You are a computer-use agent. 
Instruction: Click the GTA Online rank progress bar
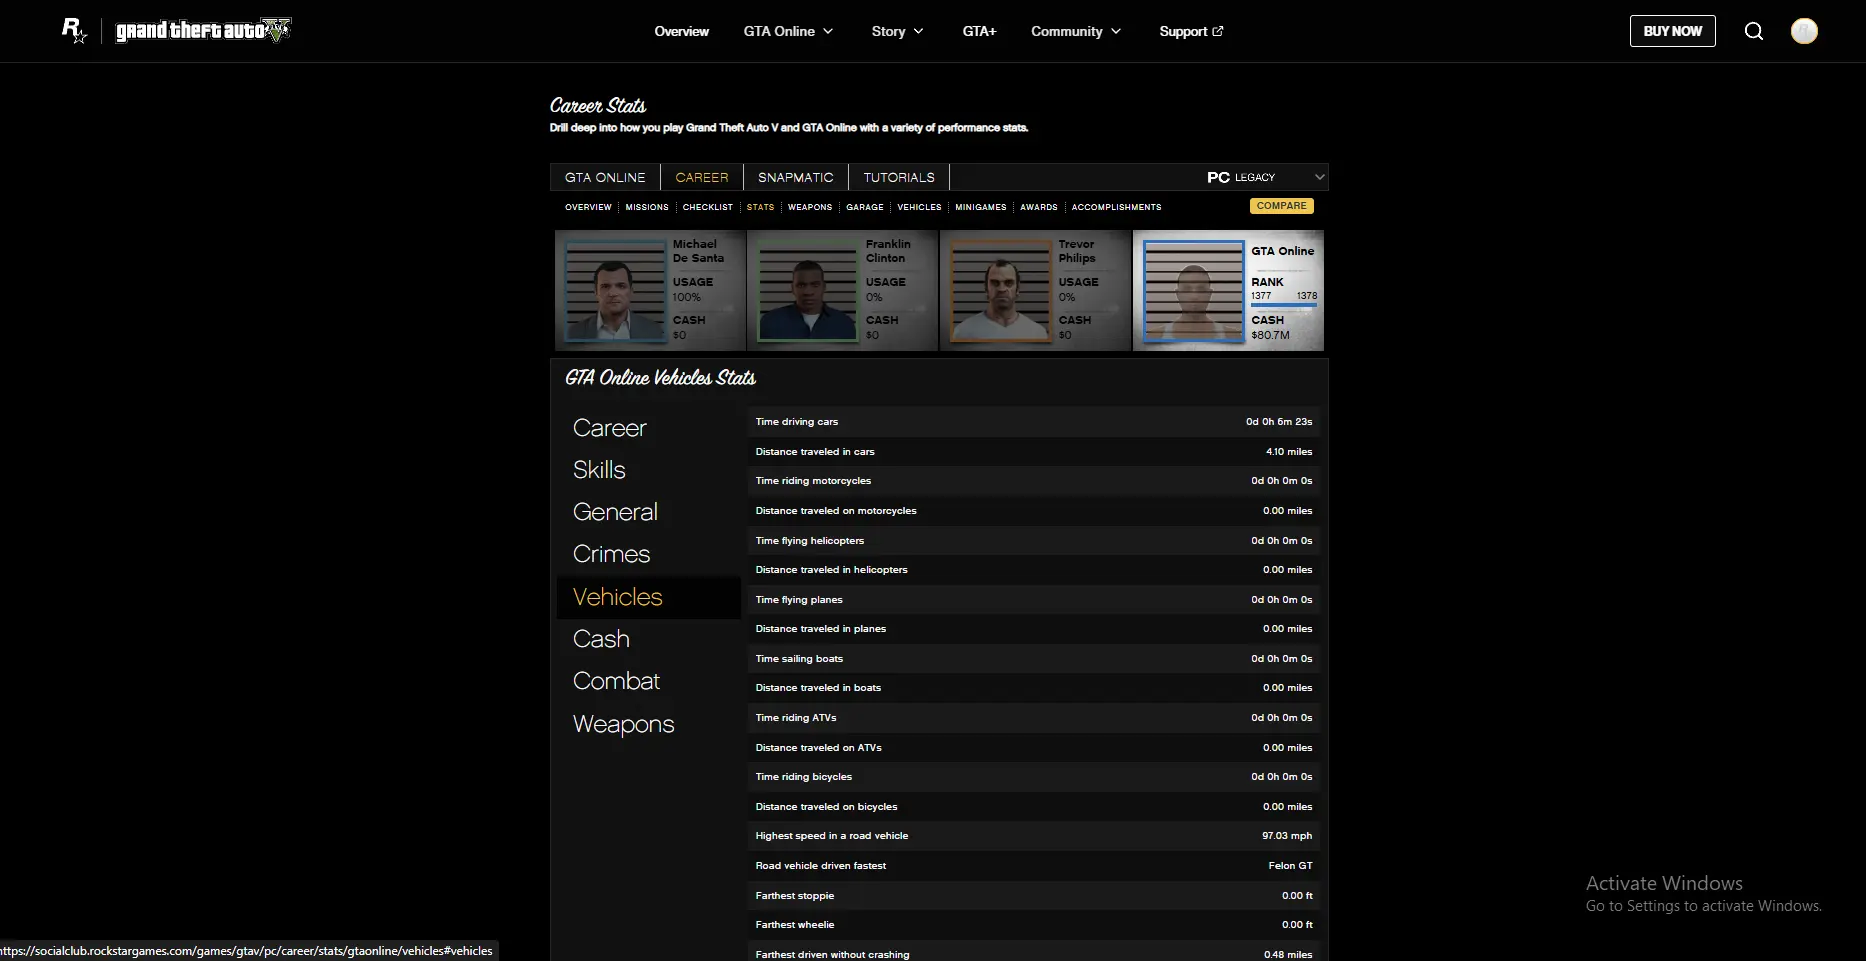1284,306
